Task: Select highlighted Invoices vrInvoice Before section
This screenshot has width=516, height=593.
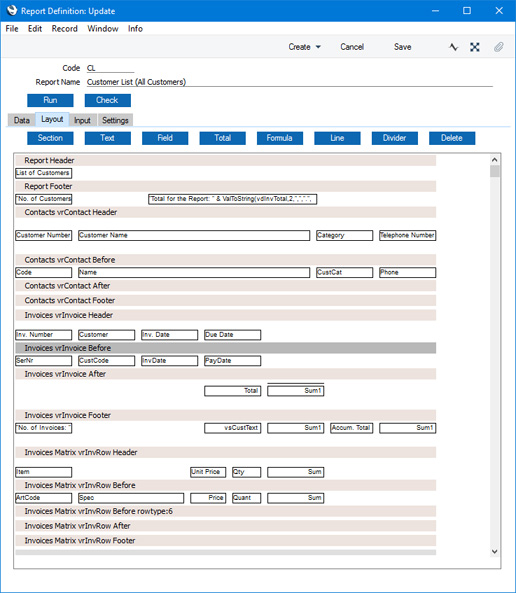Action: click(x=225, y=348)
